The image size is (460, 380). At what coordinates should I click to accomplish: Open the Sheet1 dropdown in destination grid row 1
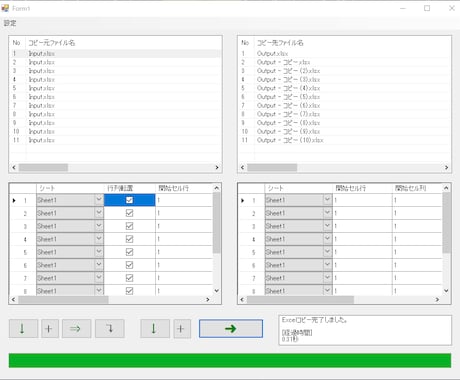pos(327,200)
